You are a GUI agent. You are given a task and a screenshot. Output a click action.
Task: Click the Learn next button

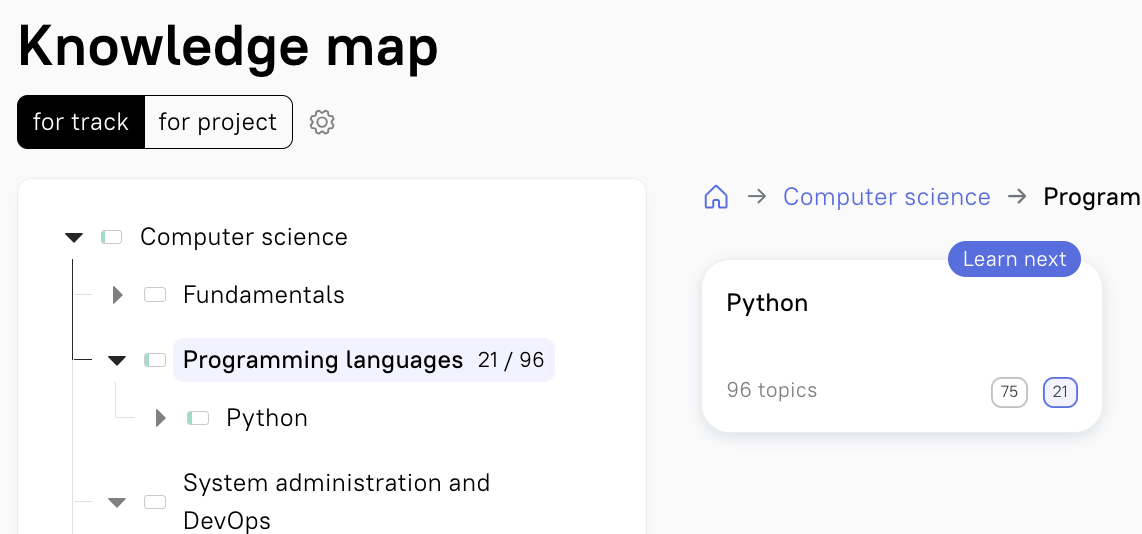click(1014, 259)
